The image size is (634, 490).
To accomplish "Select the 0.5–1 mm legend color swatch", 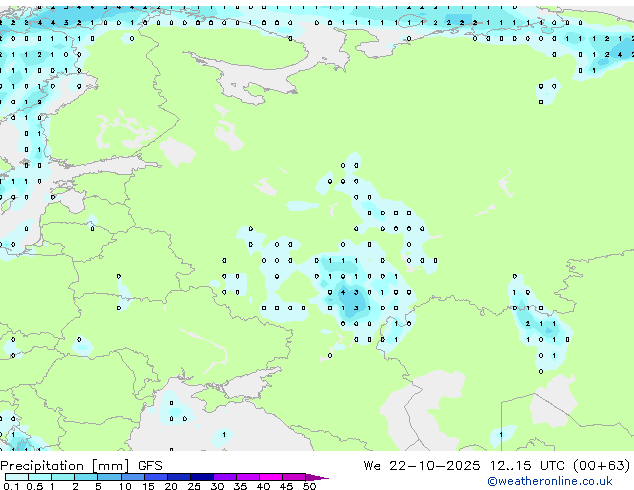I will tap(40, 477).
